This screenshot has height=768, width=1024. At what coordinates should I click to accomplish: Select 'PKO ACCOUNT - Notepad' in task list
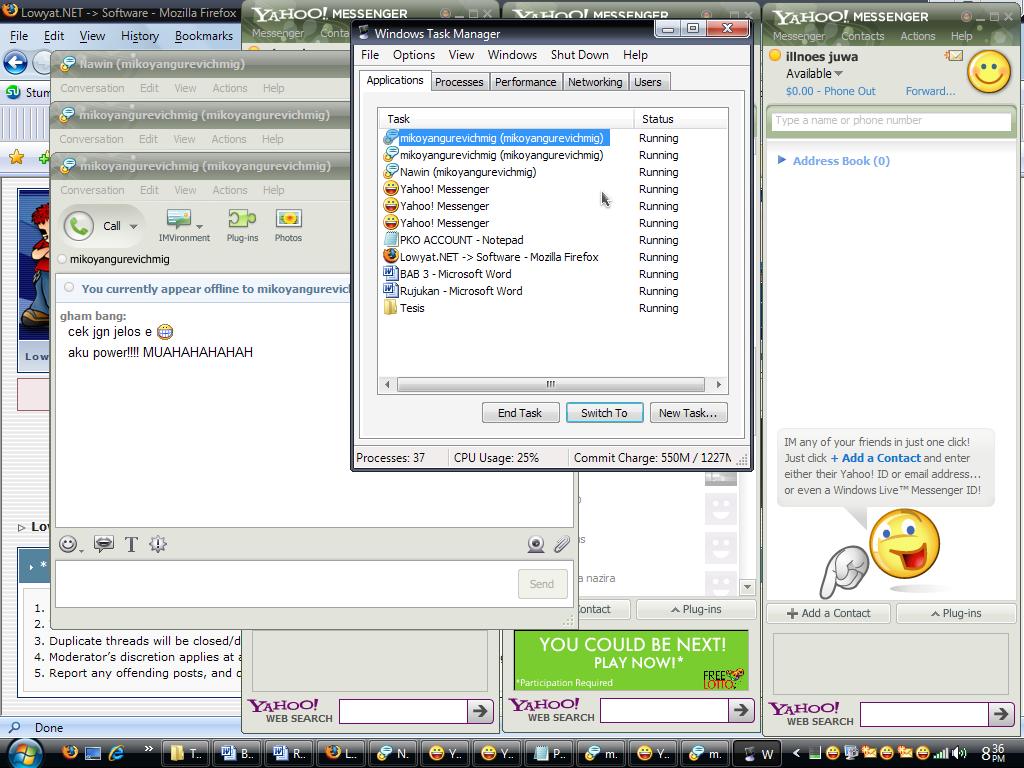(461, 240)
